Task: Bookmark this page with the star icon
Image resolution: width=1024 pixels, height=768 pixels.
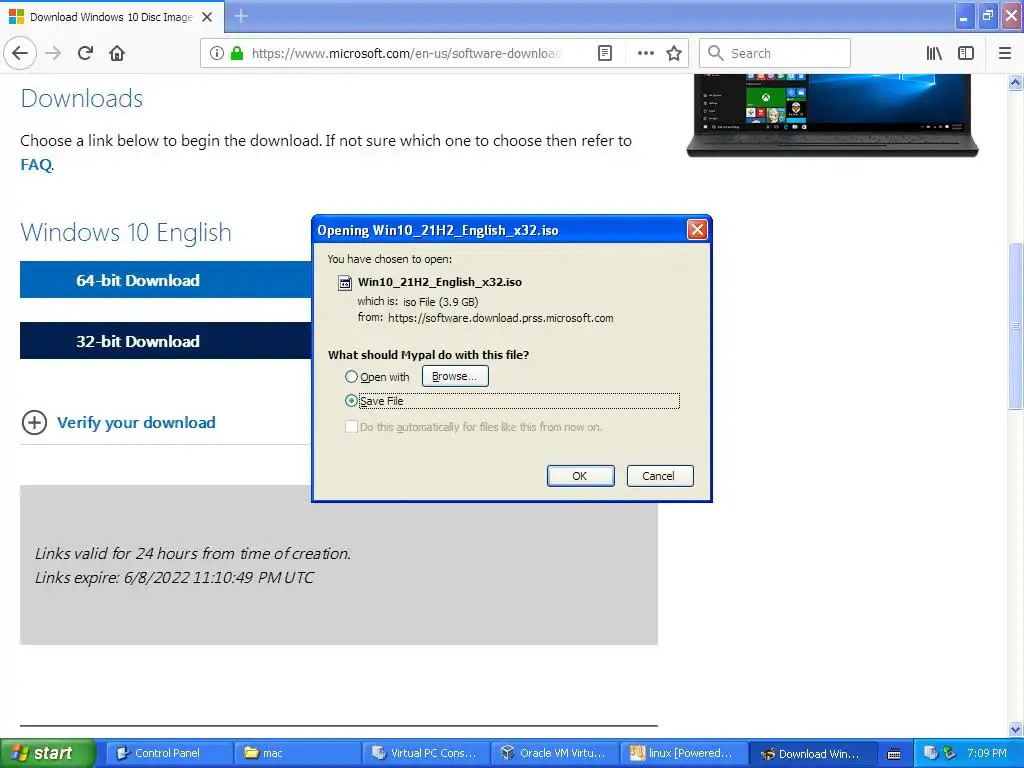Action: (674, 53)
